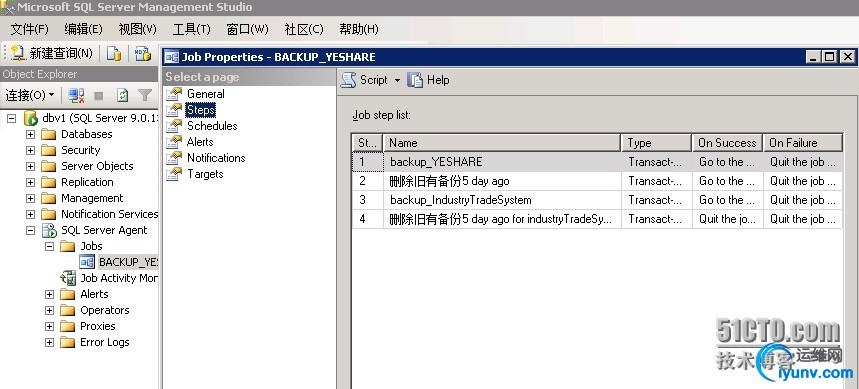
Task: Collapse the dbv1 server node
Action: point(12,118)
